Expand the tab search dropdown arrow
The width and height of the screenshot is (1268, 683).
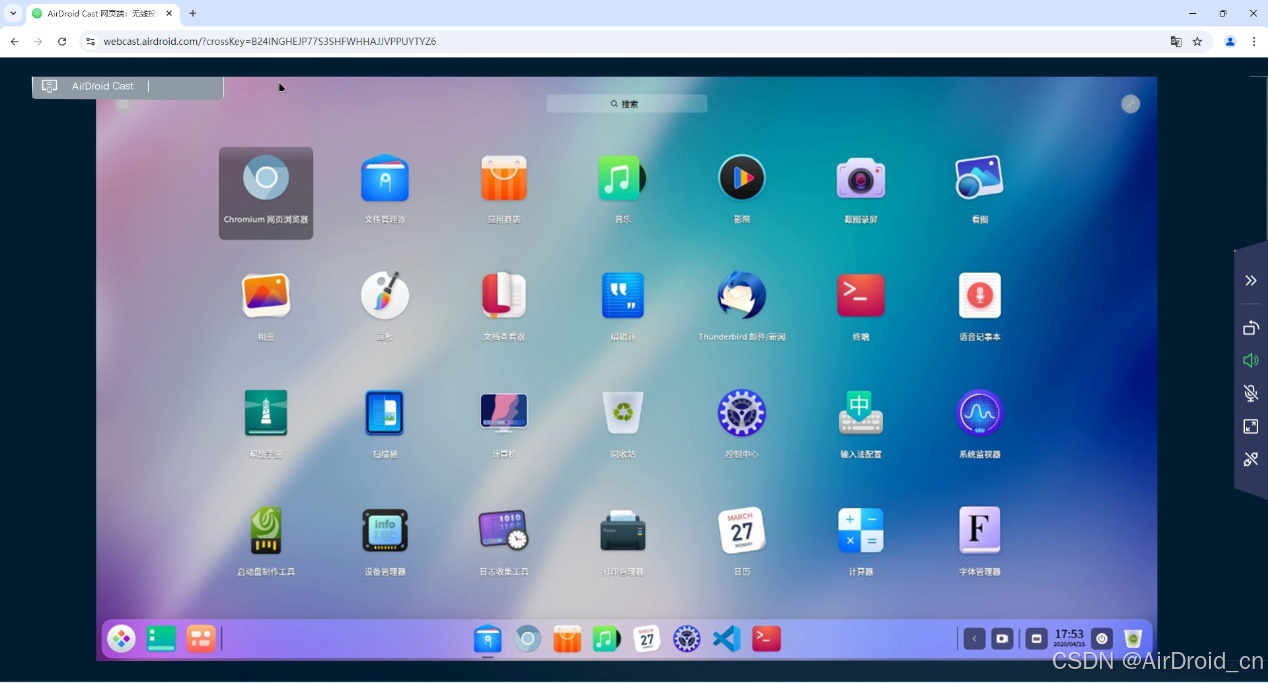13,13
